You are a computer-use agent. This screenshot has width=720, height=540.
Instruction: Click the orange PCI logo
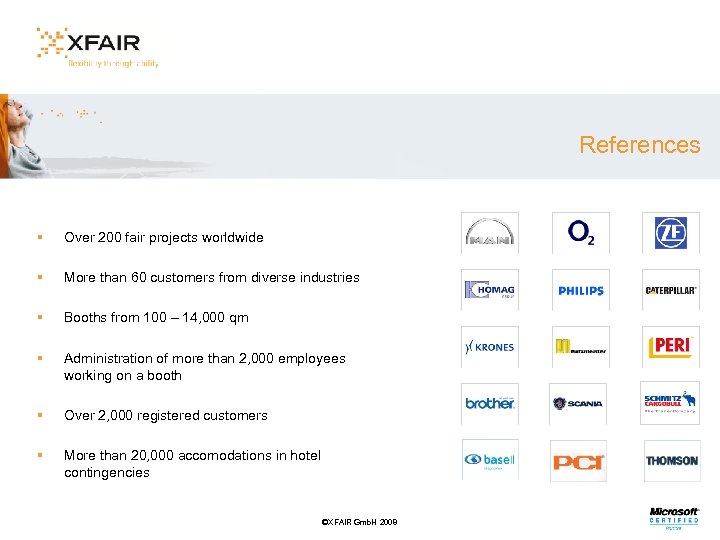pyautogui.click(x=579, y=461)
